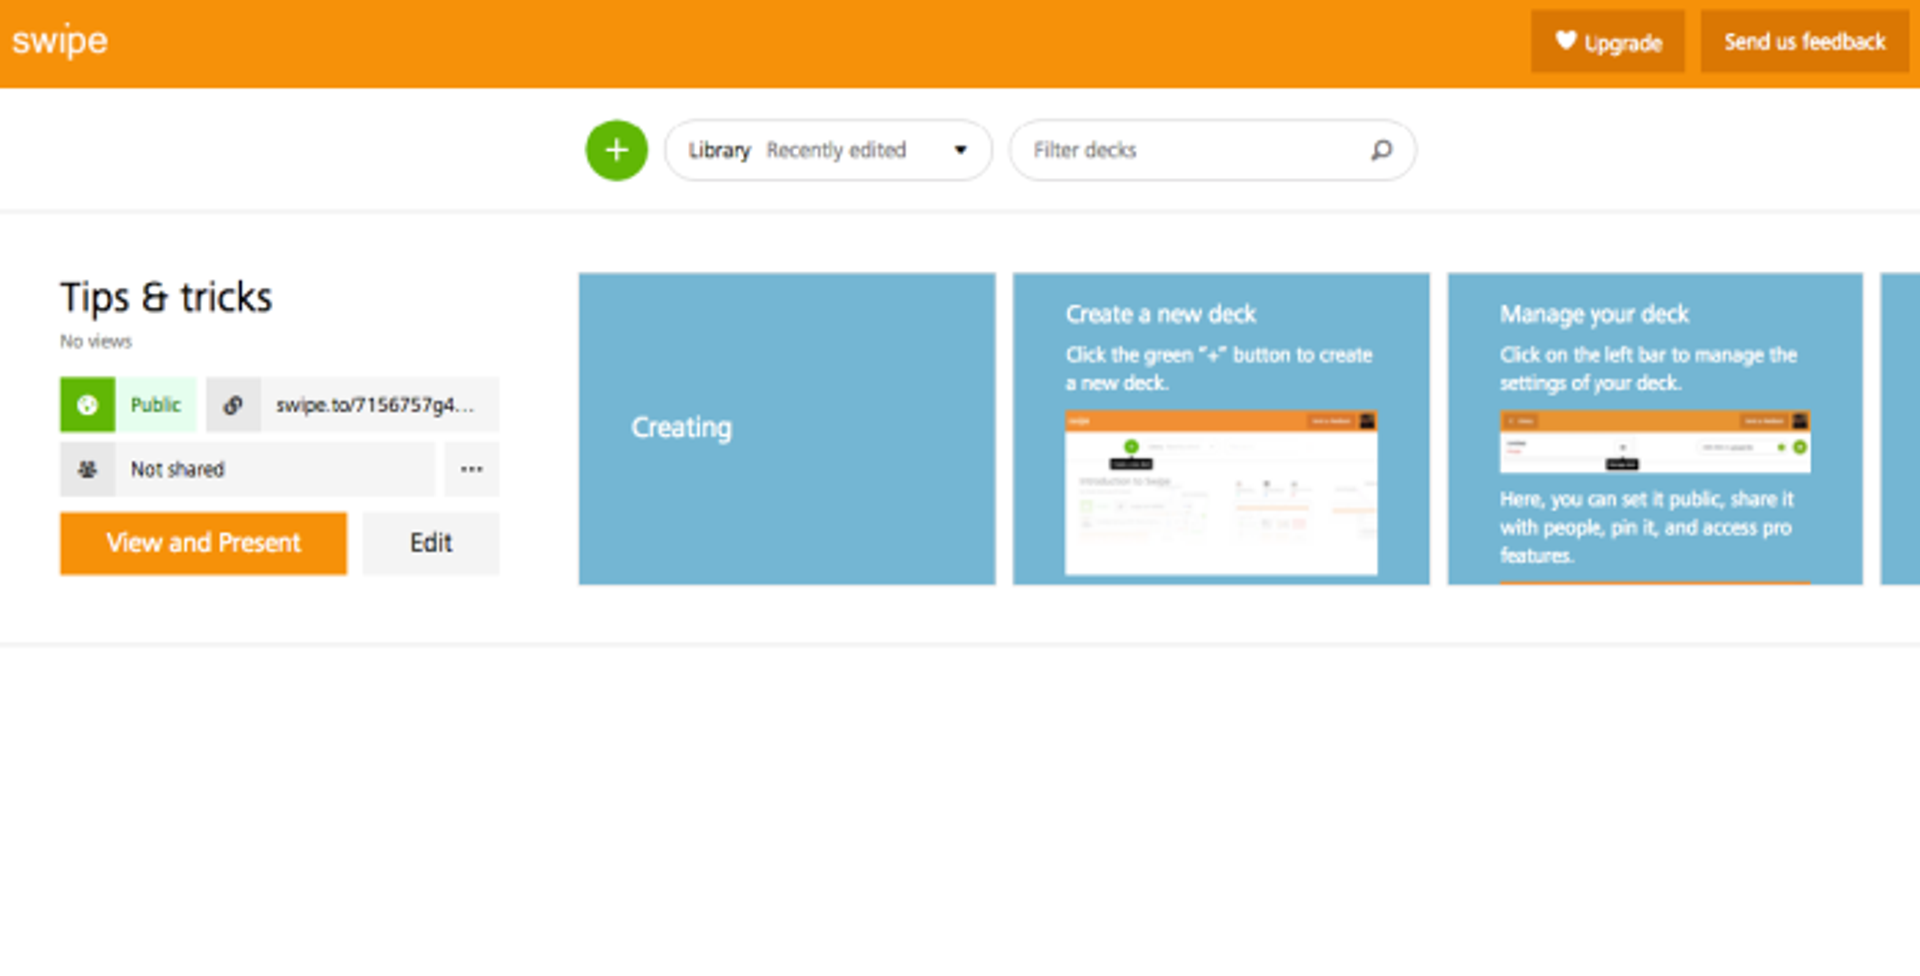Open the Library Recently edited dropdown
Screen dimensions: 1920x976
828,150
